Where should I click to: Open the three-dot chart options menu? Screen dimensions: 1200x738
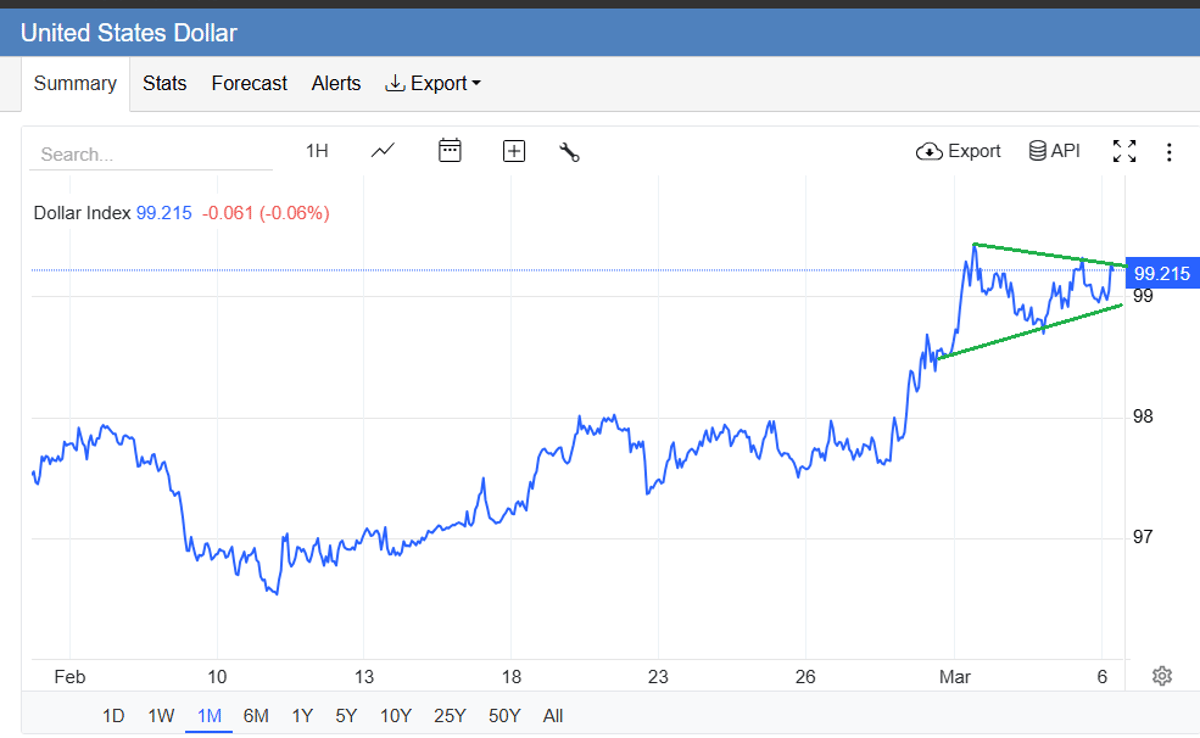(1169, 150)
